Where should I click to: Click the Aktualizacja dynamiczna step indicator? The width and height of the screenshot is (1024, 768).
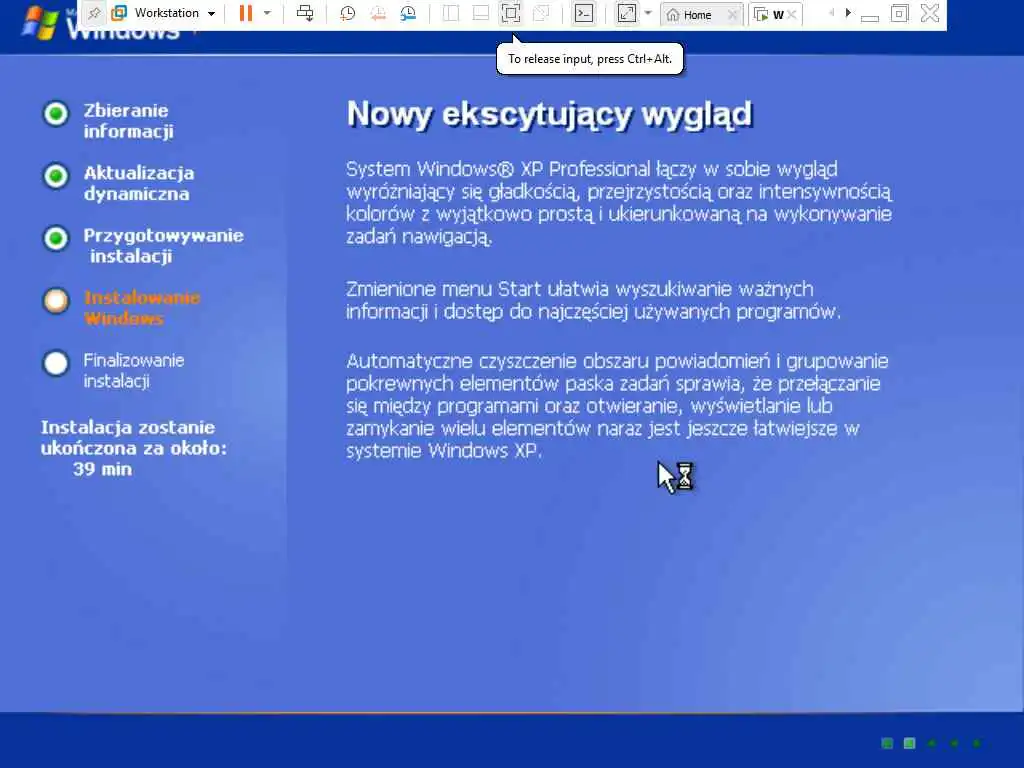pos(56,176)
